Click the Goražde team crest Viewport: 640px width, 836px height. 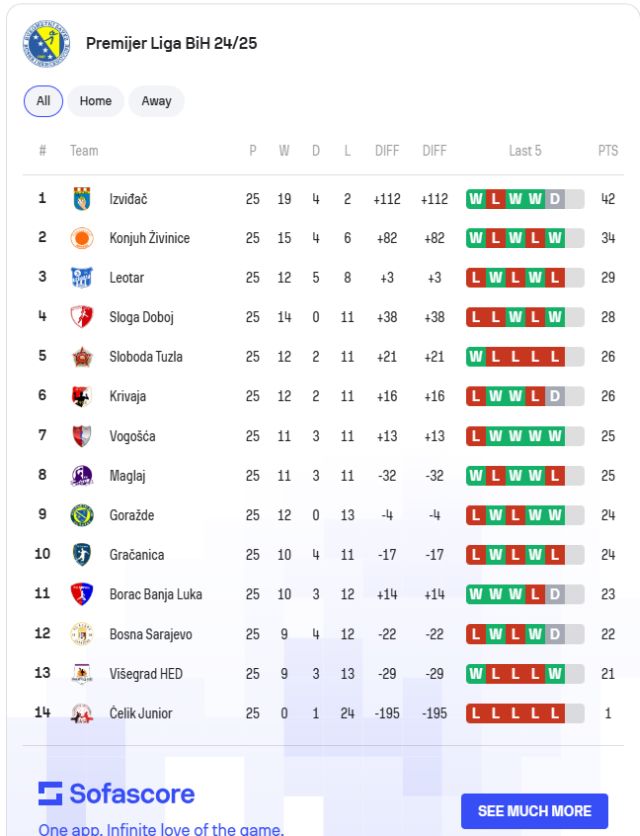[82, 515]
